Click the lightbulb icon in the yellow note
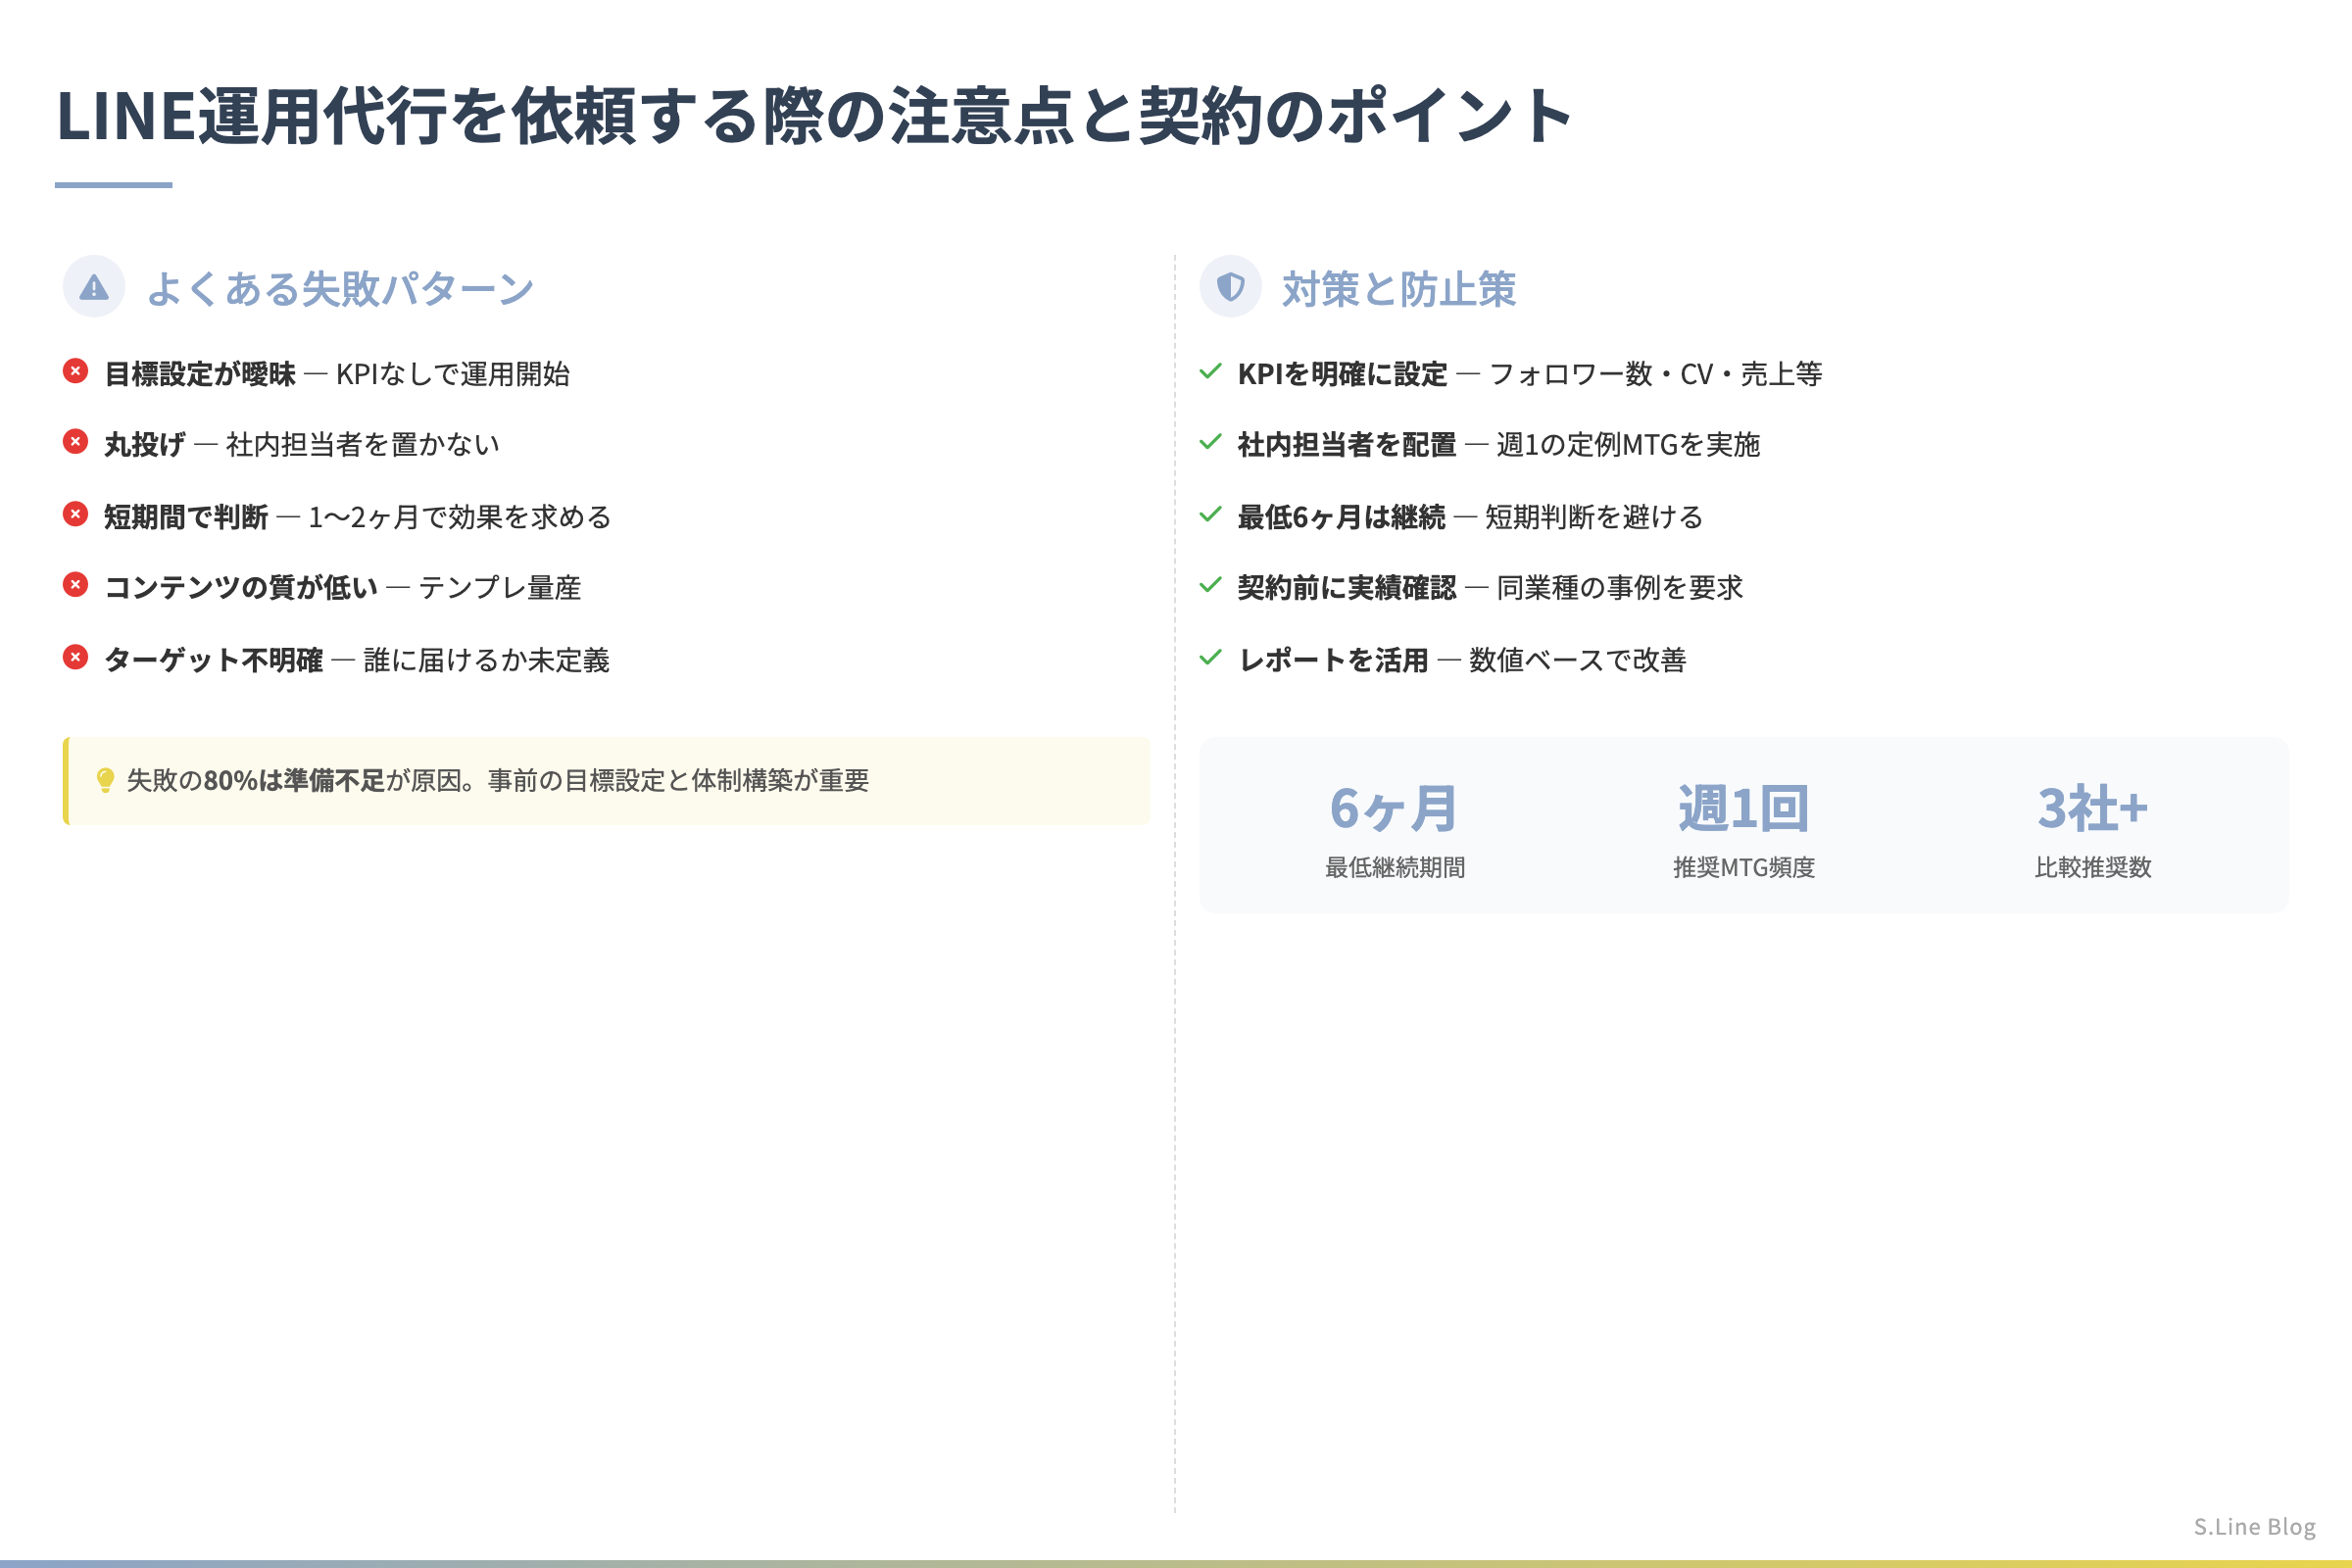Viewport: 2352px width, 1568px height. coord(105,780)
